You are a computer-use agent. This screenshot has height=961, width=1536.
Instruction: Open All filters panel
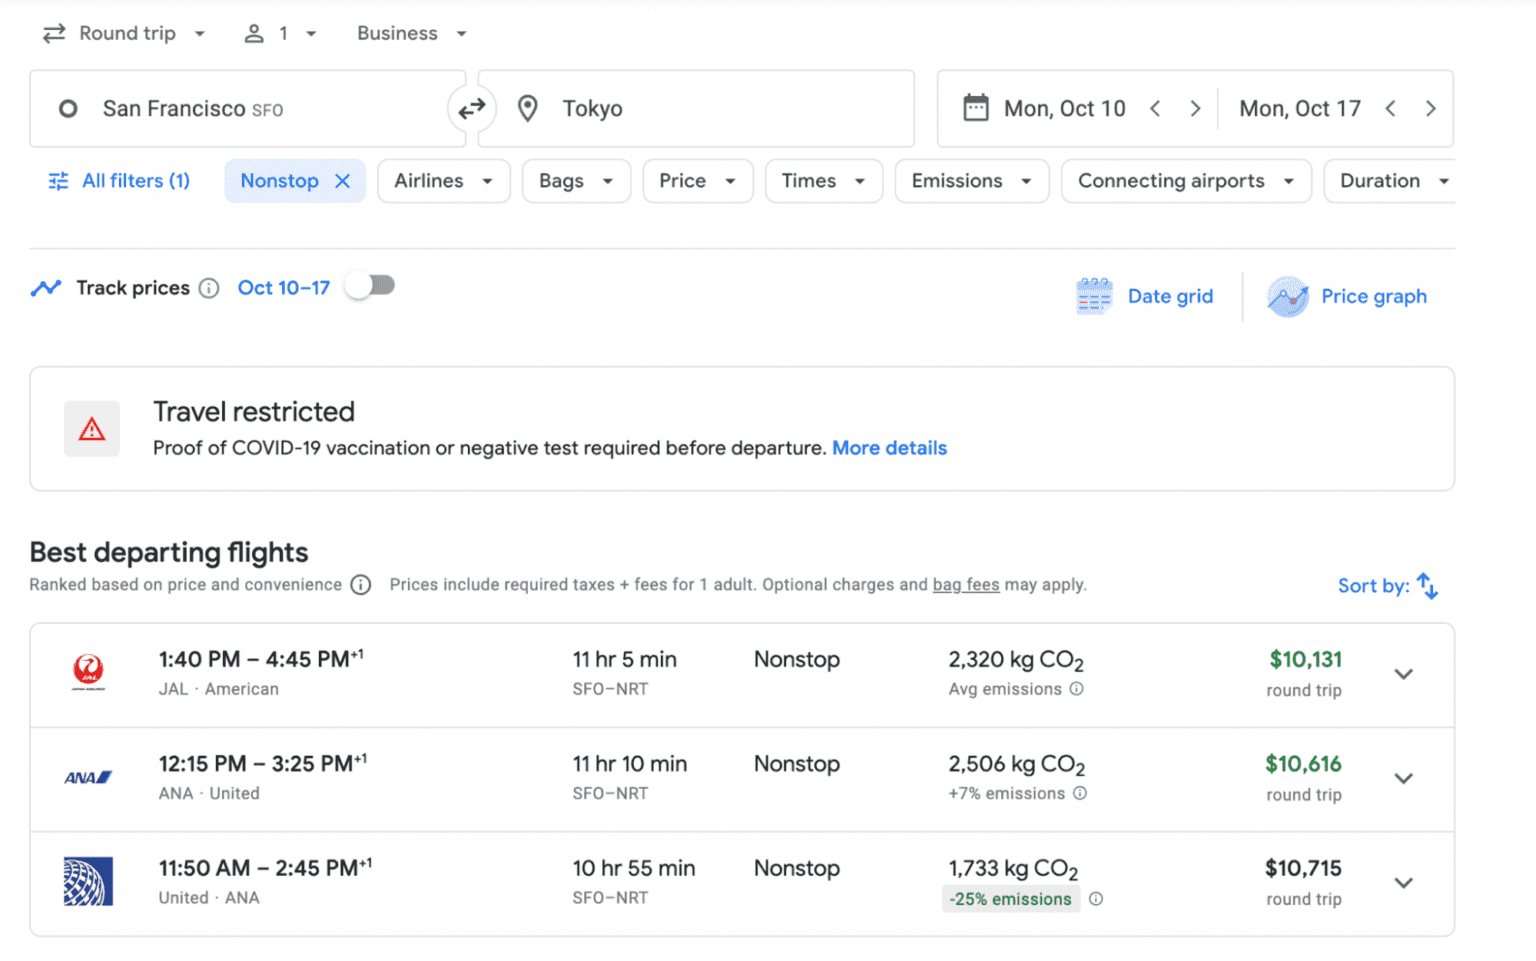[120, 181]
